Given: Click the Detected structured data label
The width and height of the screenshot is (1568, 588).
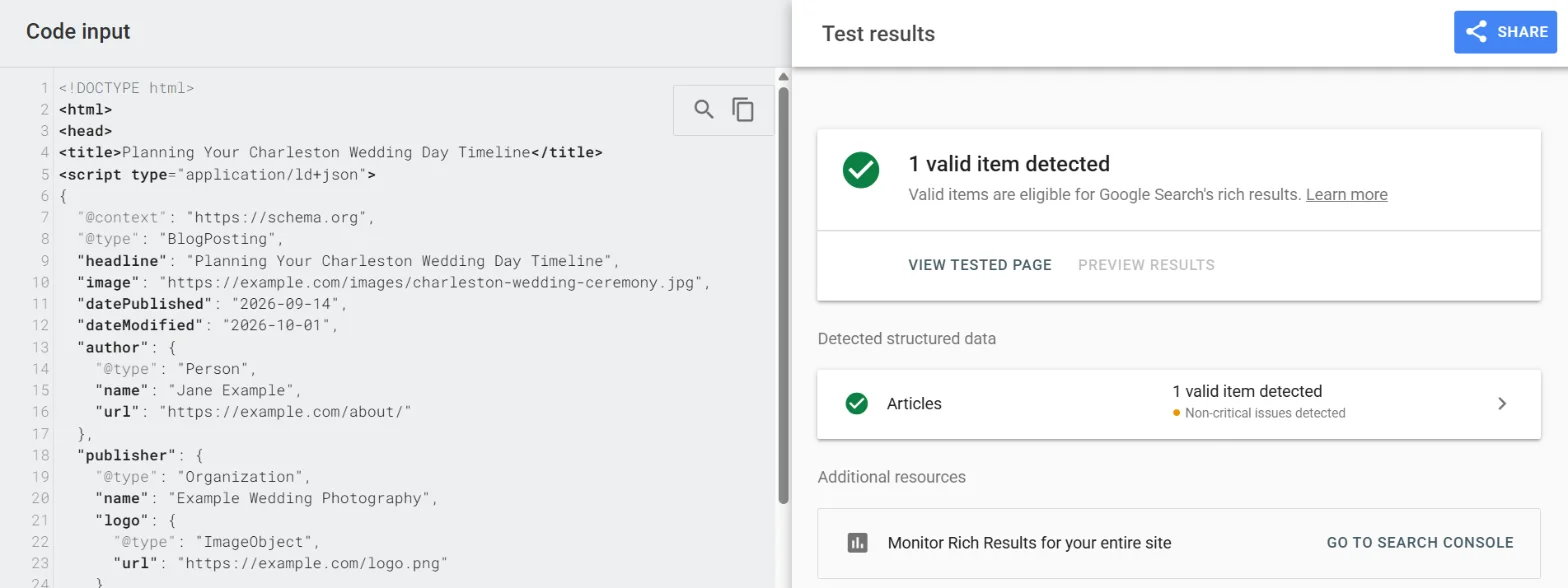Looking at the screenshot, I should (907, 339).
